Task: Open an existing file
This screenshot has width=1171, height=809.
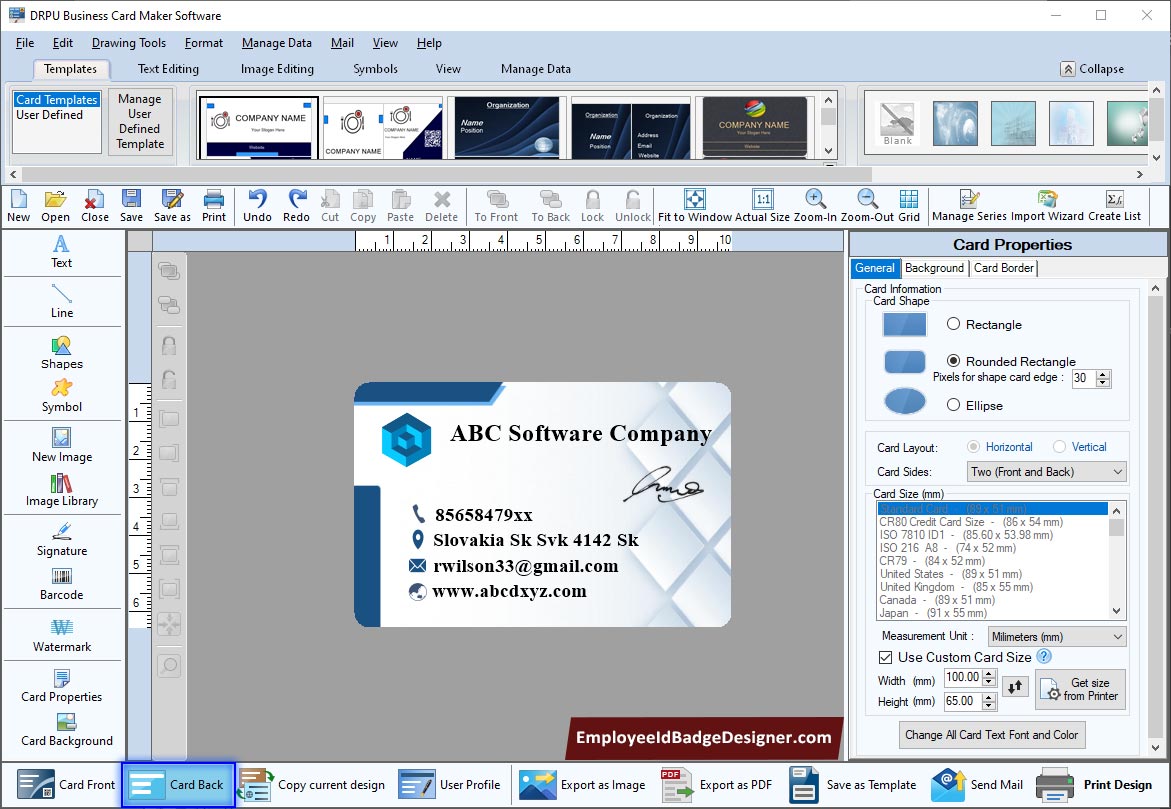Action: (55, 205)
